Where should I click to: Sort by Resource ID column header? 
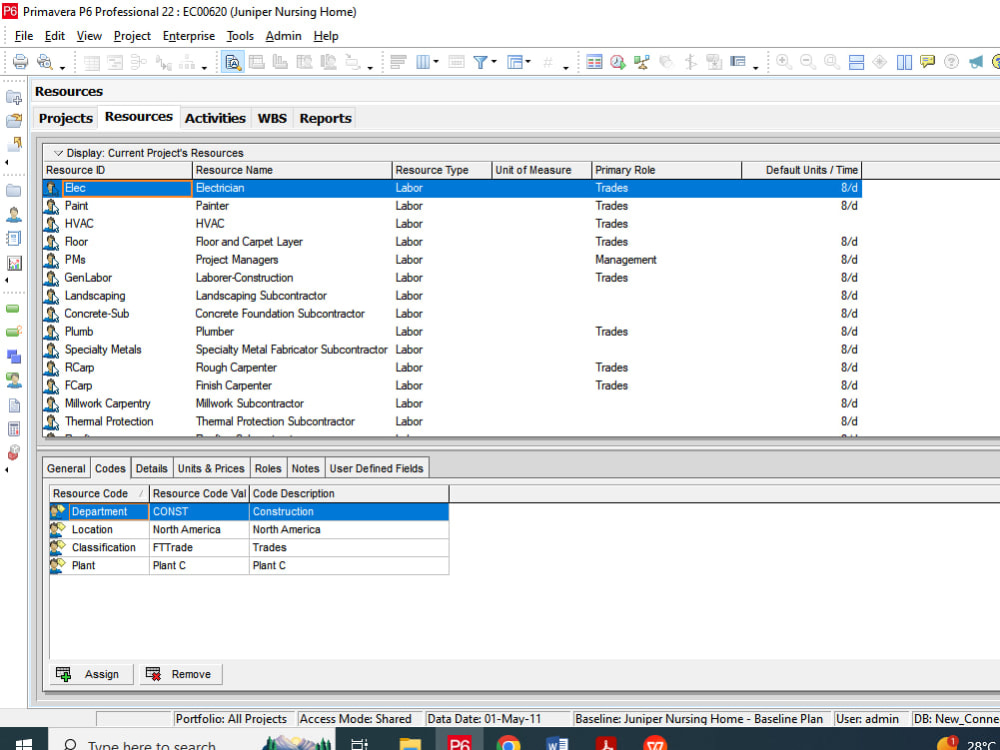(117, 170)
